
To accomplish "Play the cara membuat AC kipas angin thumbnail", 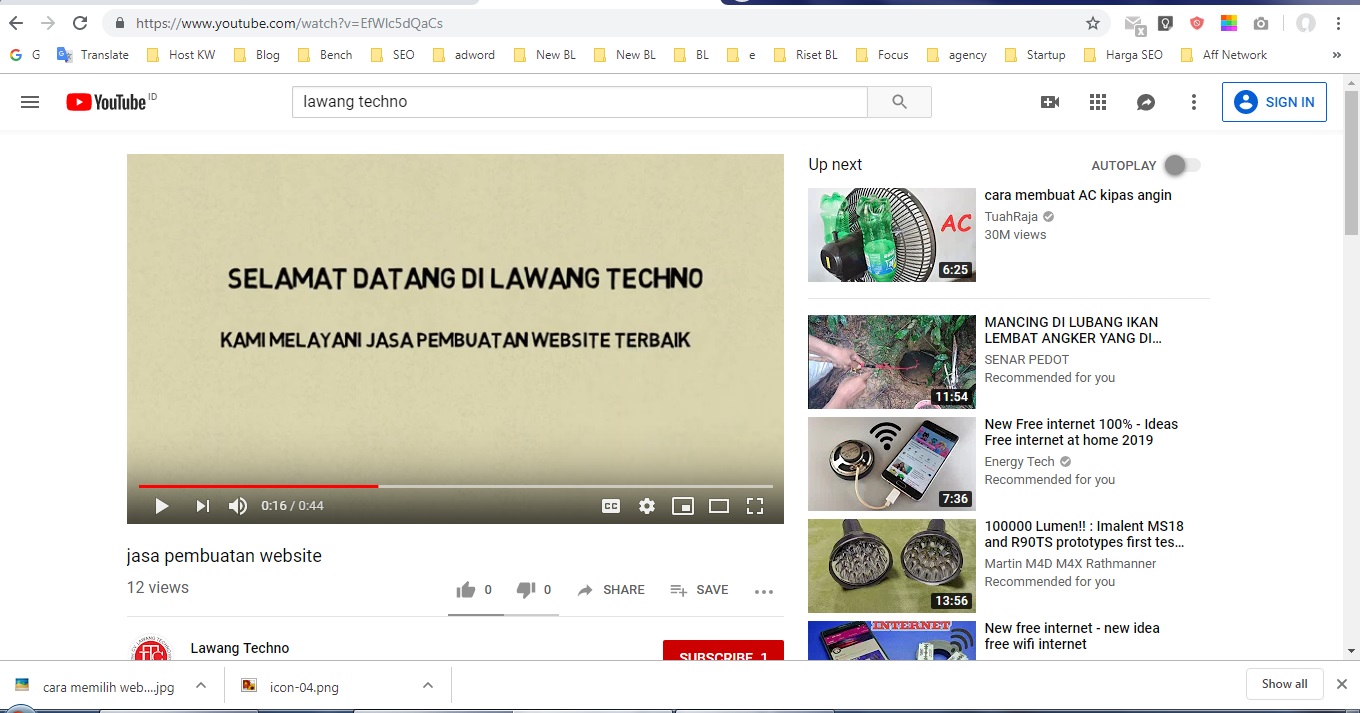I will [891, 235].
